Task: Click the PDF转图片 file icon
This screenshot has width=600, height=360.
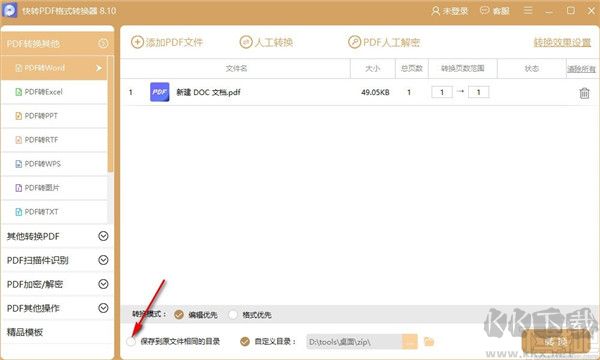Action: [x=18, y=188]
